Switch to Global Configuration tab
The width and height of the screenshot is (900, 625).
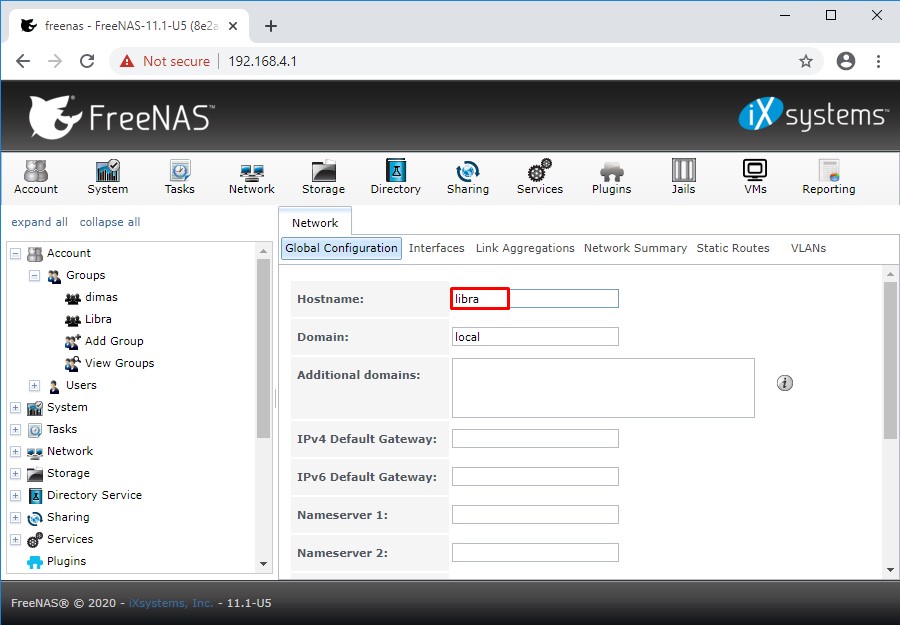point(341,248)
